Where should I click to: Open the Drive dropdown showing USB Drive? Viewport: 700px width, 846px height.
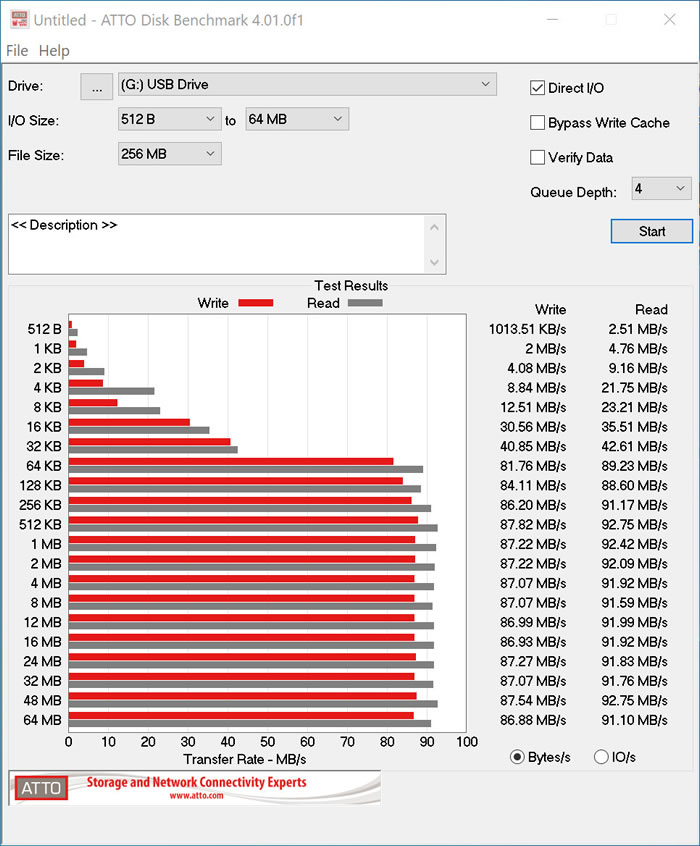pos(307,84)
